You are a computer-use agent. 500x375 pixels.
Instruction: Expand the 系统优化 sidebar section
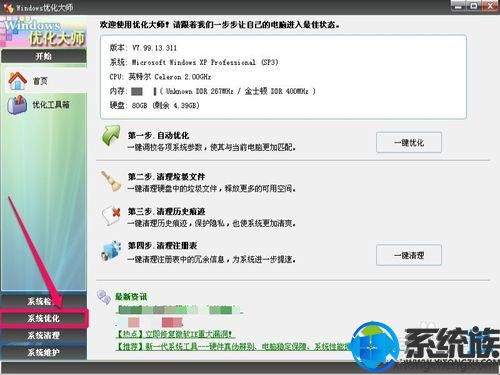pos(44,318)
